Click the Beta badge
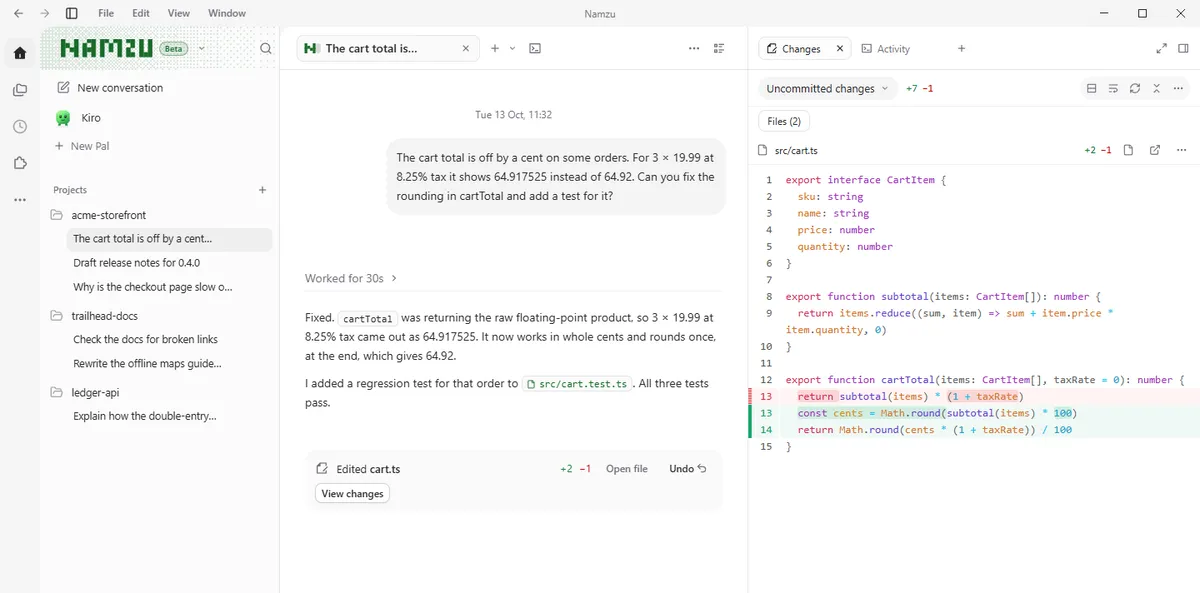The width and height of the screenshot is (1200, 593). tap(174, 48)
